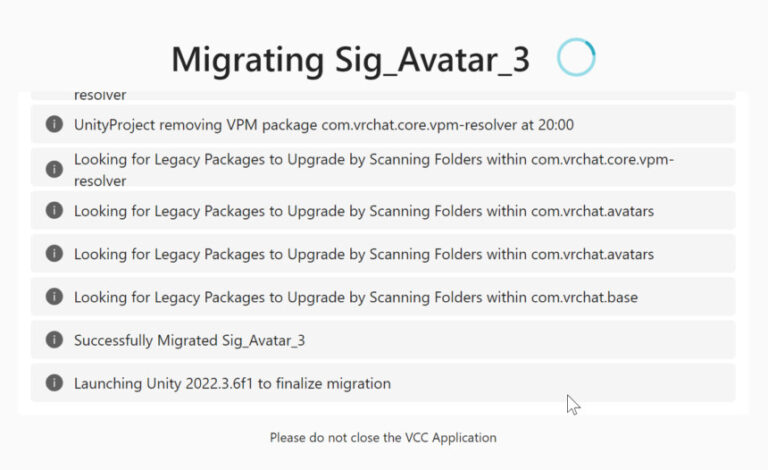
Task: Click info icon beside UnityProject removing VPM package
Action: pyautogui.click(x=54, y=125)
